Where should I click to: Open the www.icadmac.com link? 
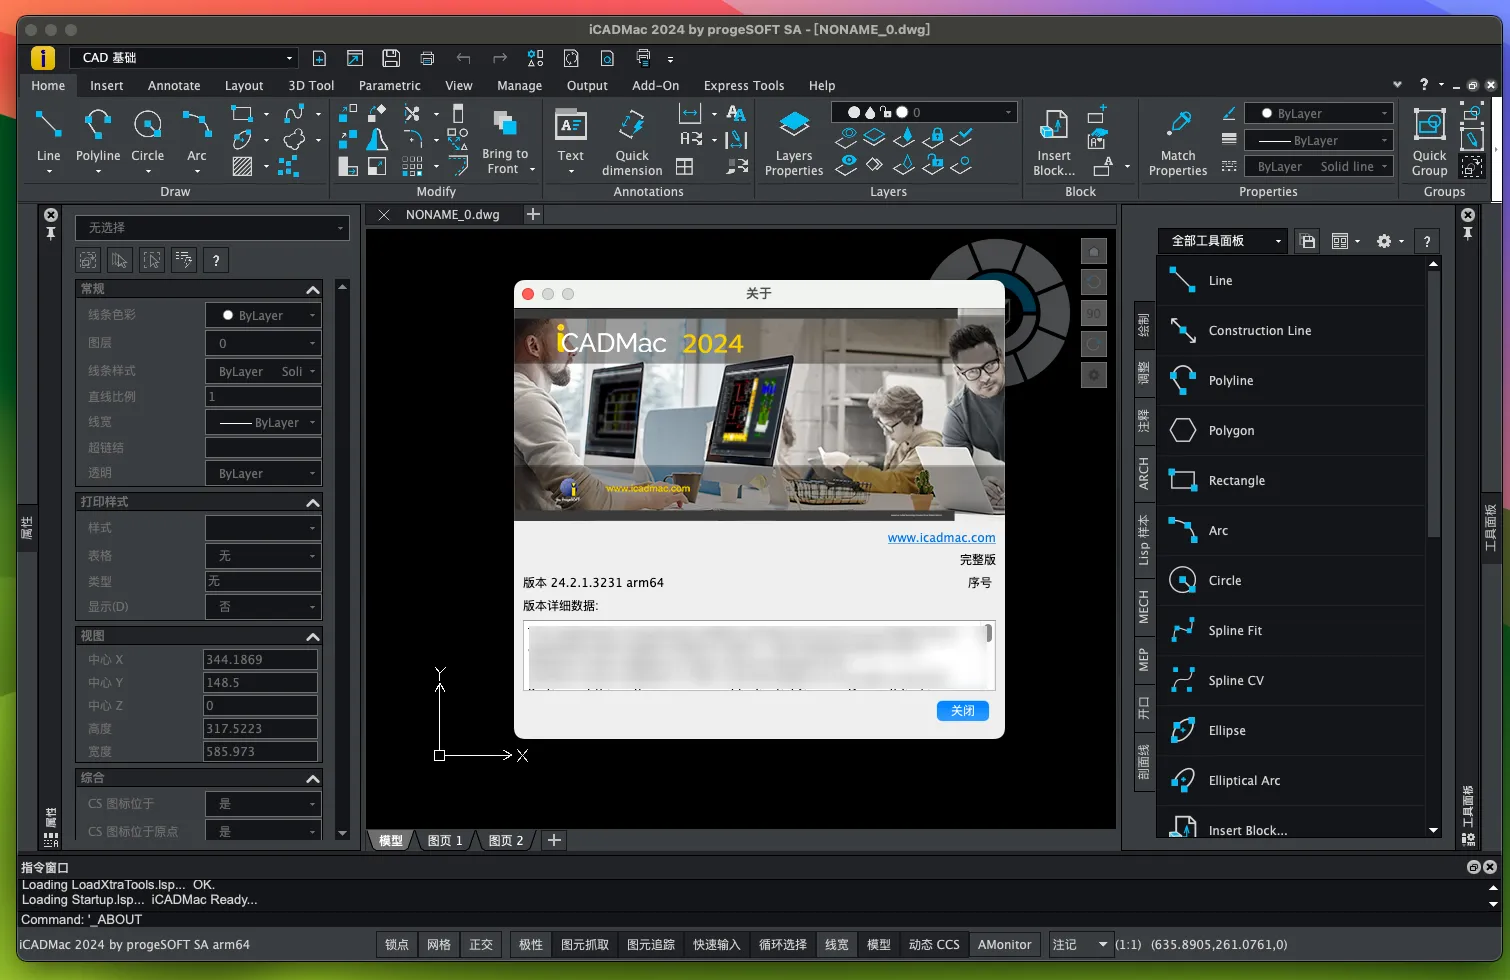[x=942, y=538]
